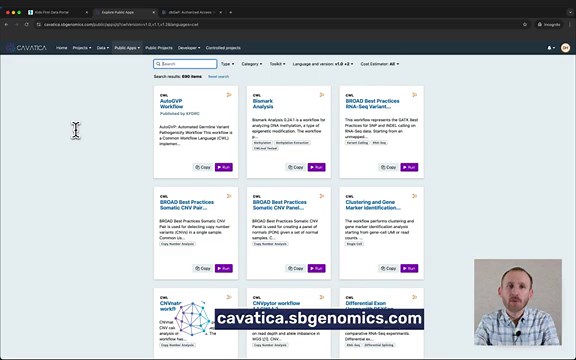Run the AutoGVP Workflow app
Viewport: 576px width, 360px height.
[224, 167]
